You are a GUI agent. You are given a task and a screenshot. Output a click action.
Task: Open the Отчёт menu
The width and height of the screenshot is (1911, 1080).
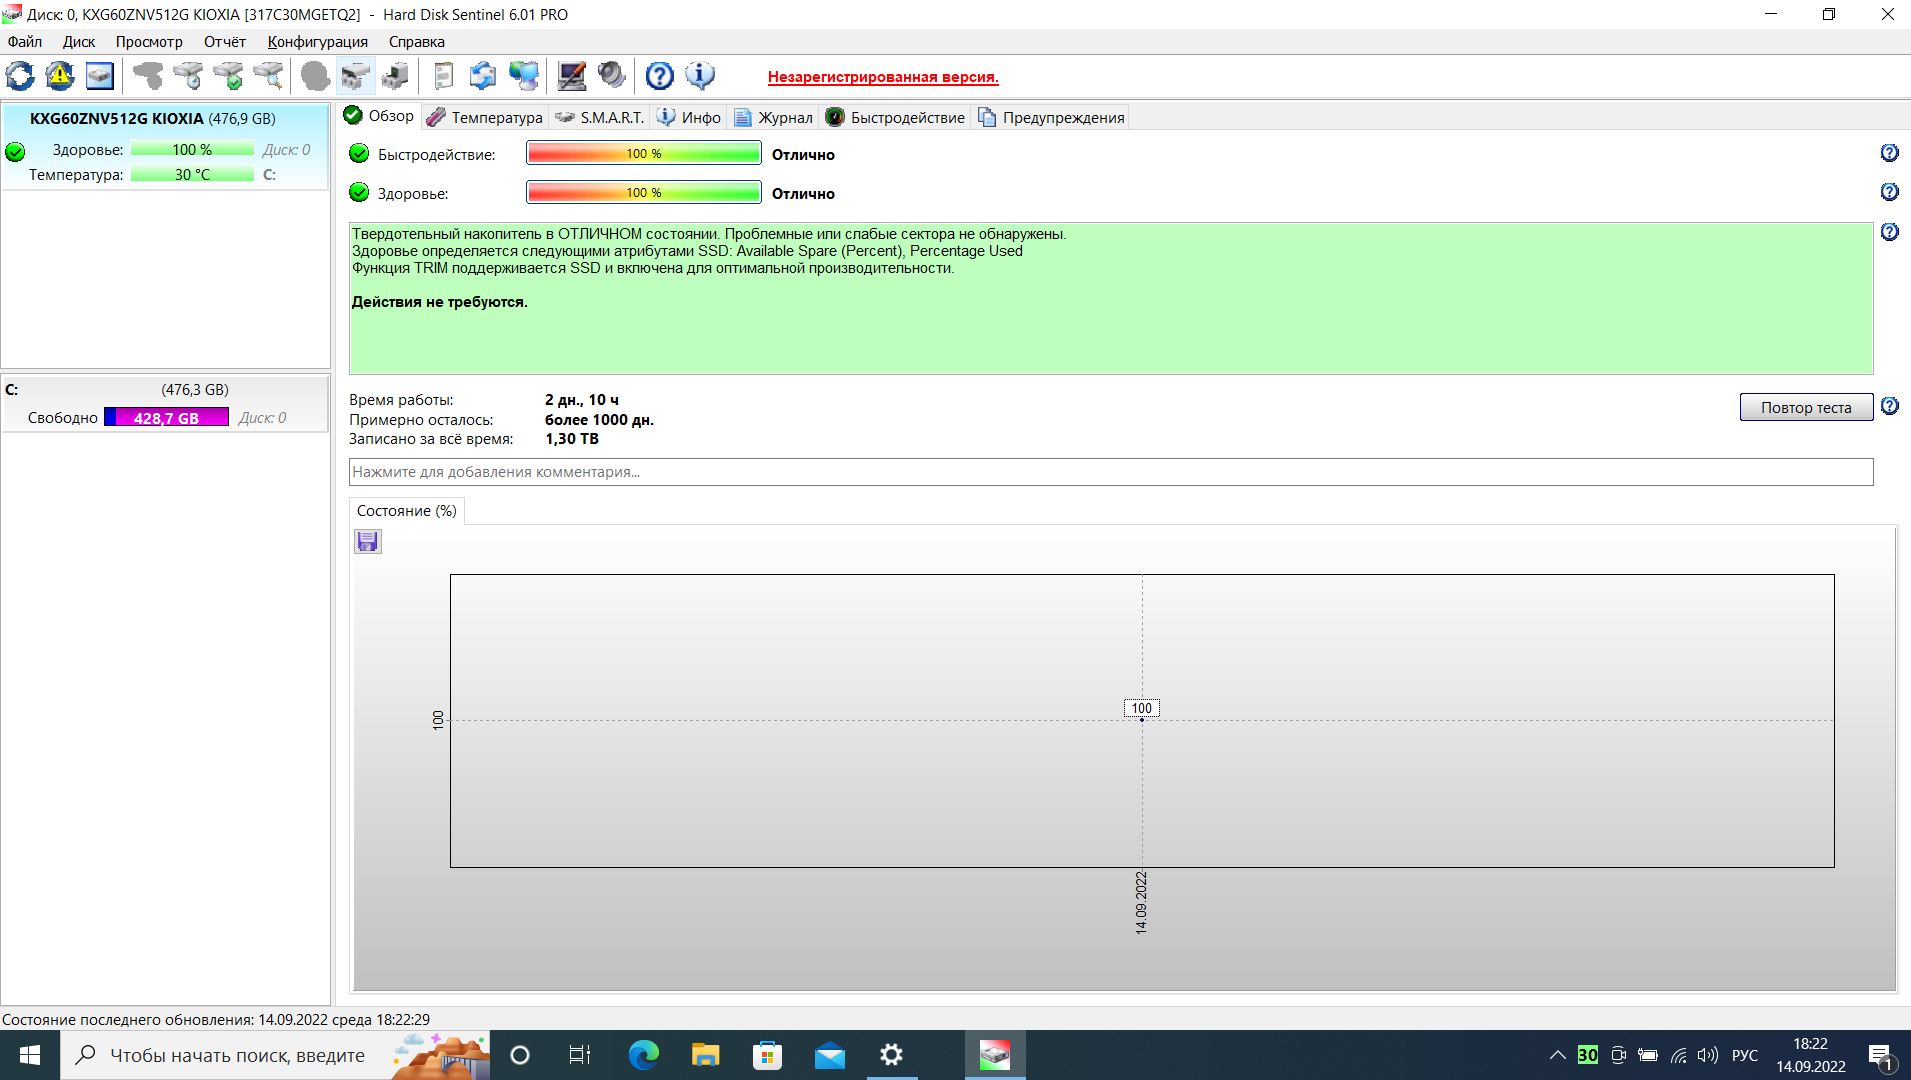225,42
